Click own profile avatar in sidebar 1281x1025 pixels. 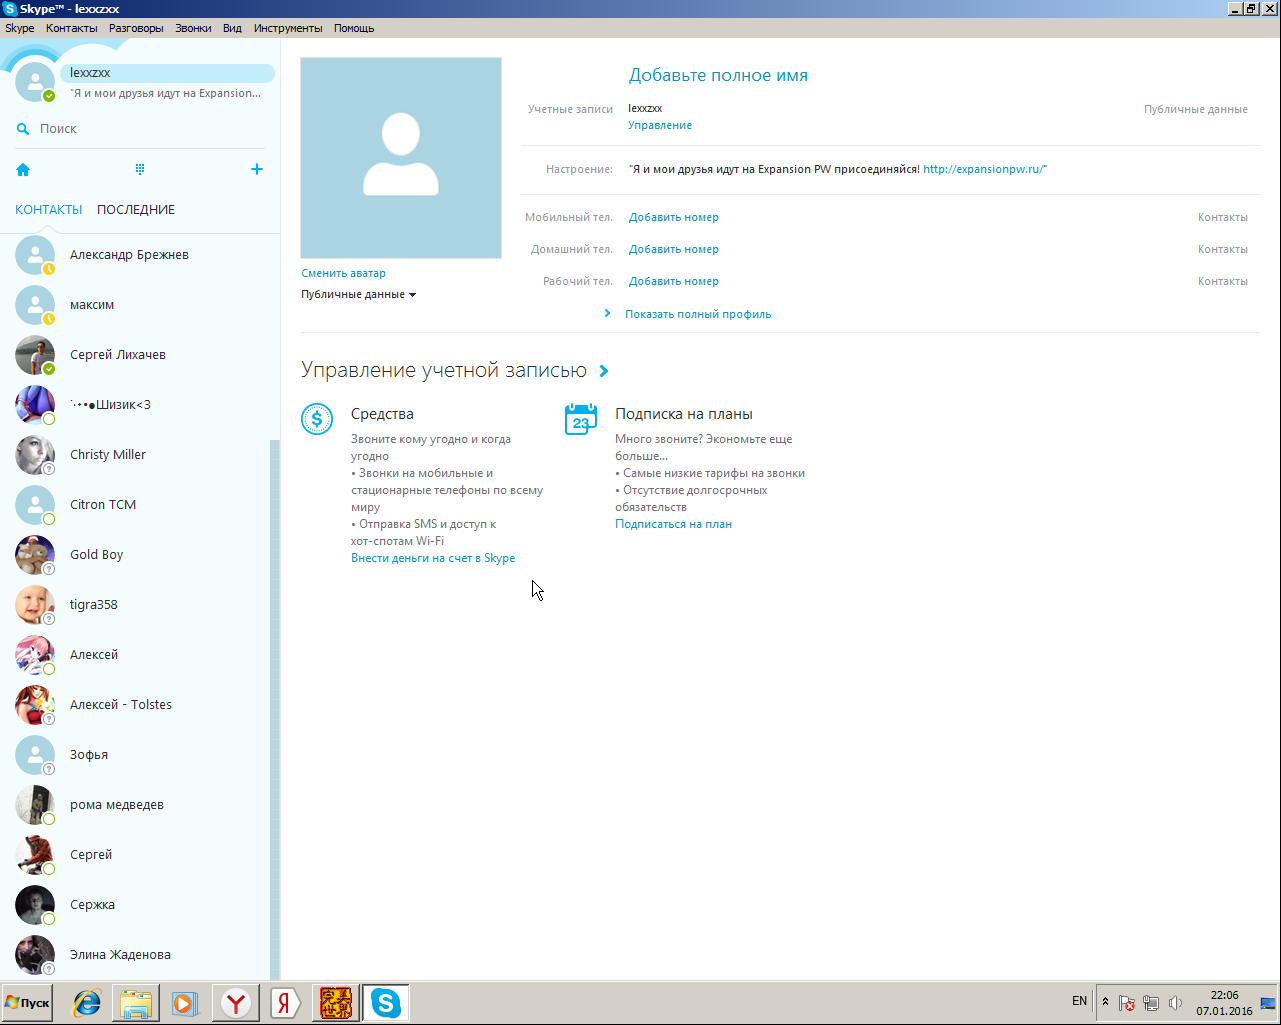pyautogui.click(x=35, y=82)
